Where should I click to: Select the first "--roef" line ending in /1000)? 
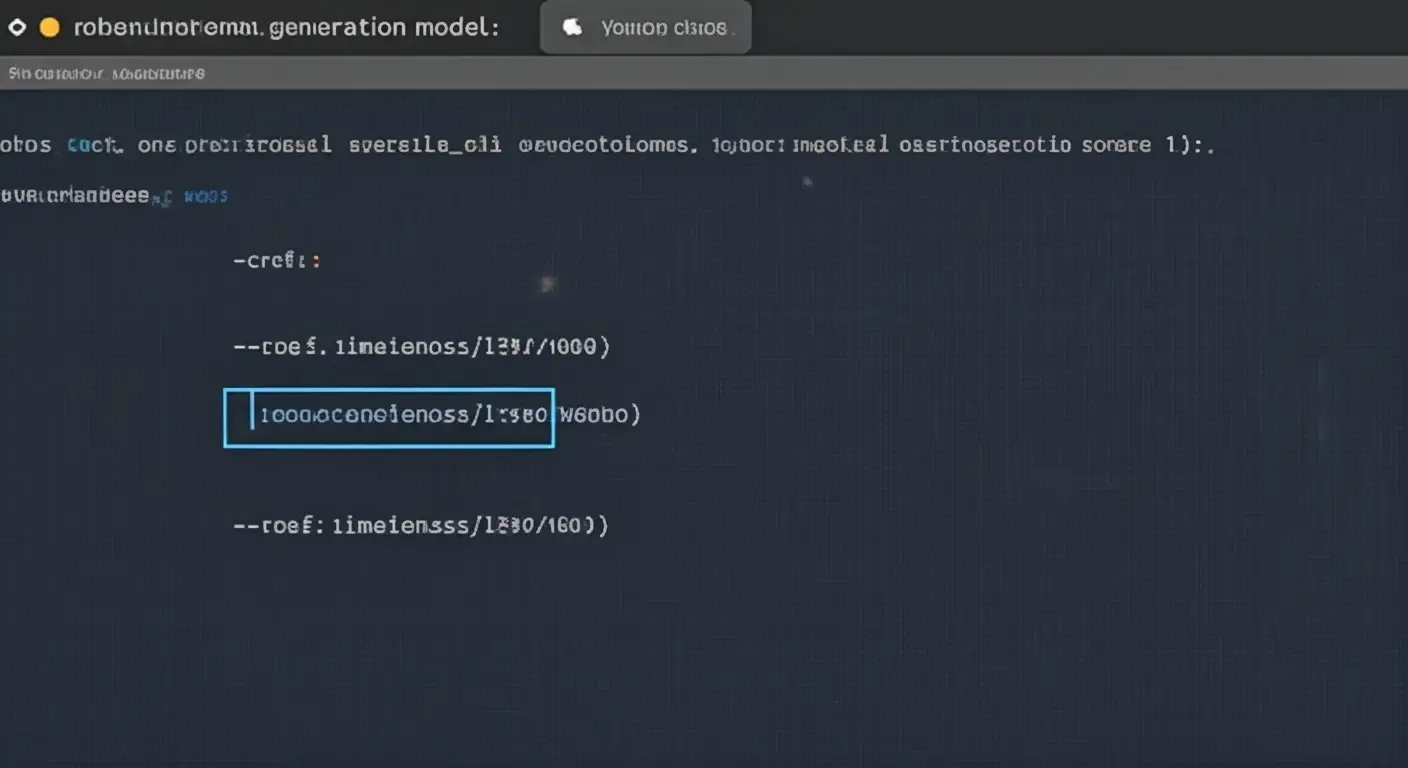coord(421,347)
